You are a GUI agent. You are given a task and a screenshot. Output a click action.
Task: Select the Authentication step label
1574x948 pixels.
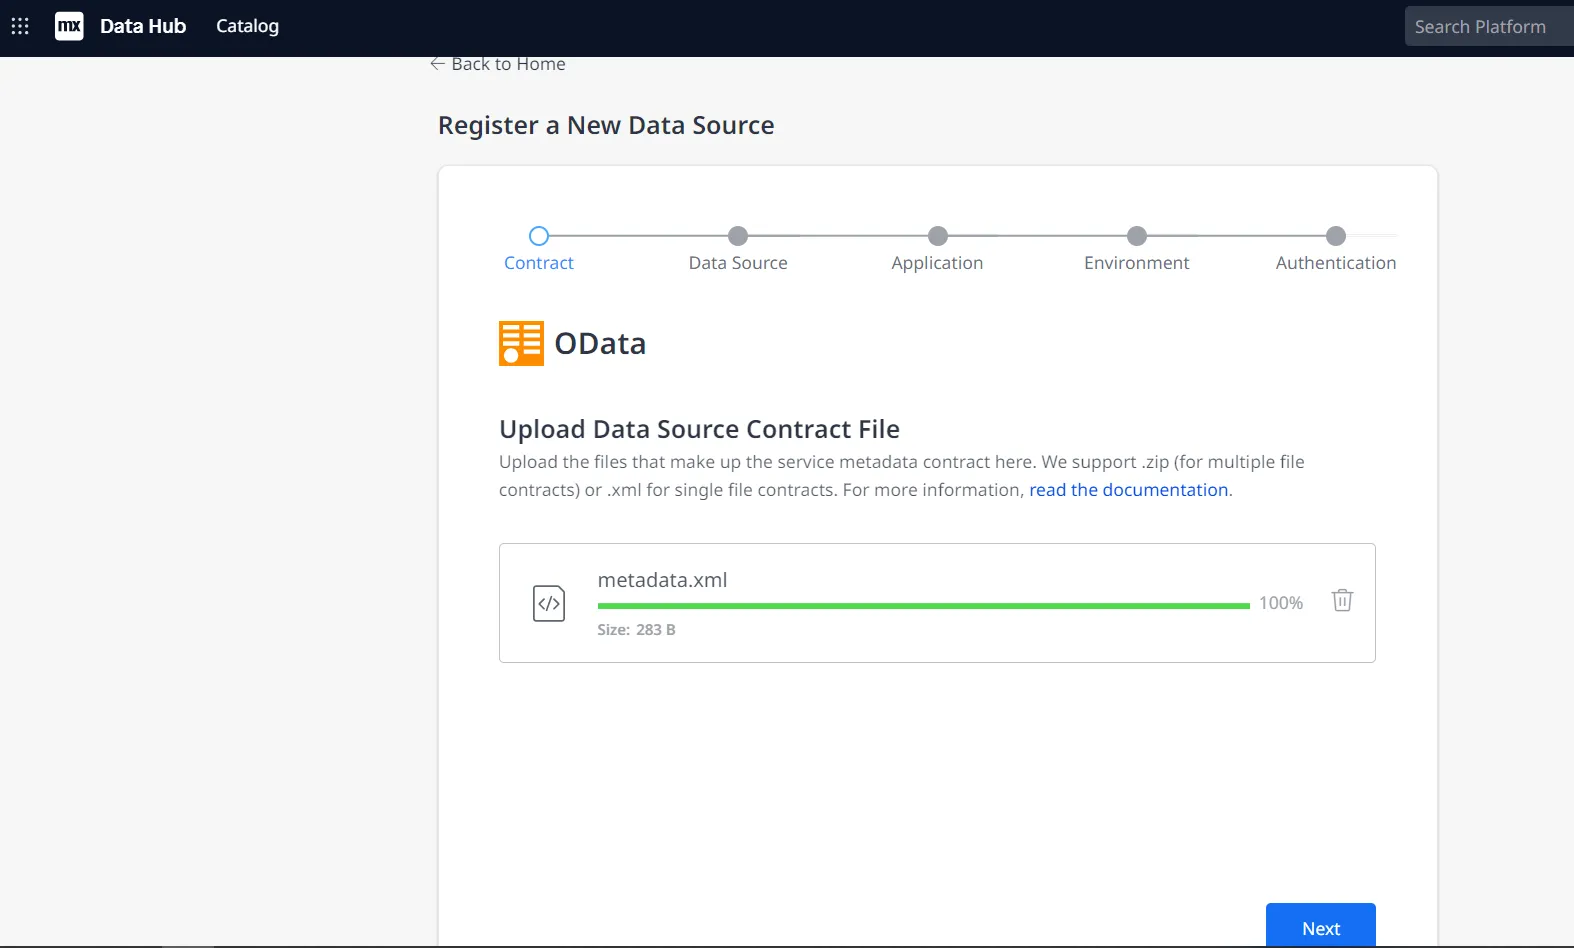tap(1335, 263)
